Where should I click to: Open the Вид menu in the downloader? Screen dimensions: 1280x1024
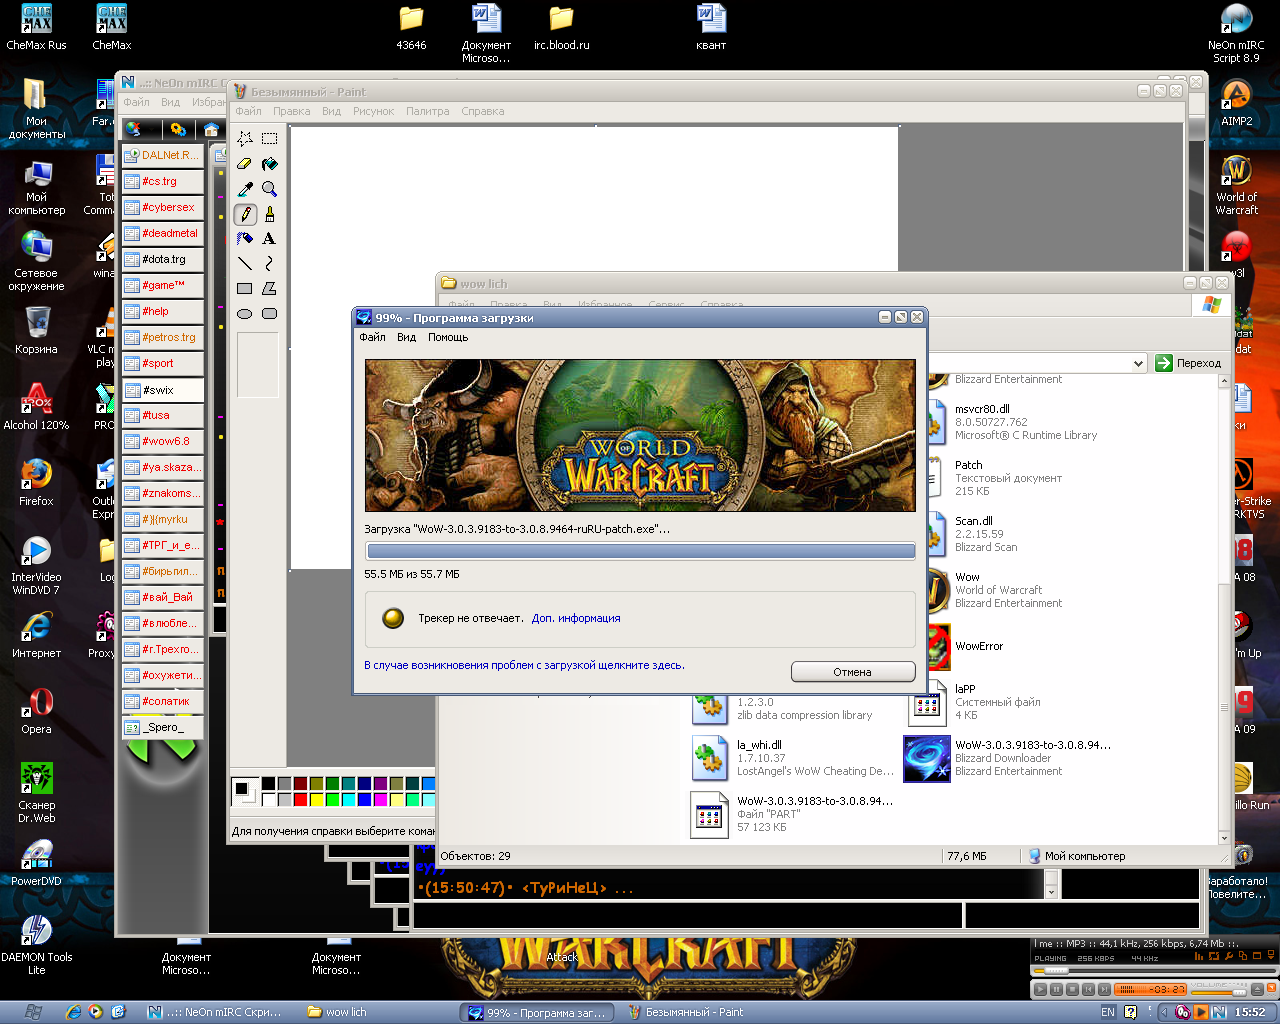pyautogui.click(x=406, y=338)
